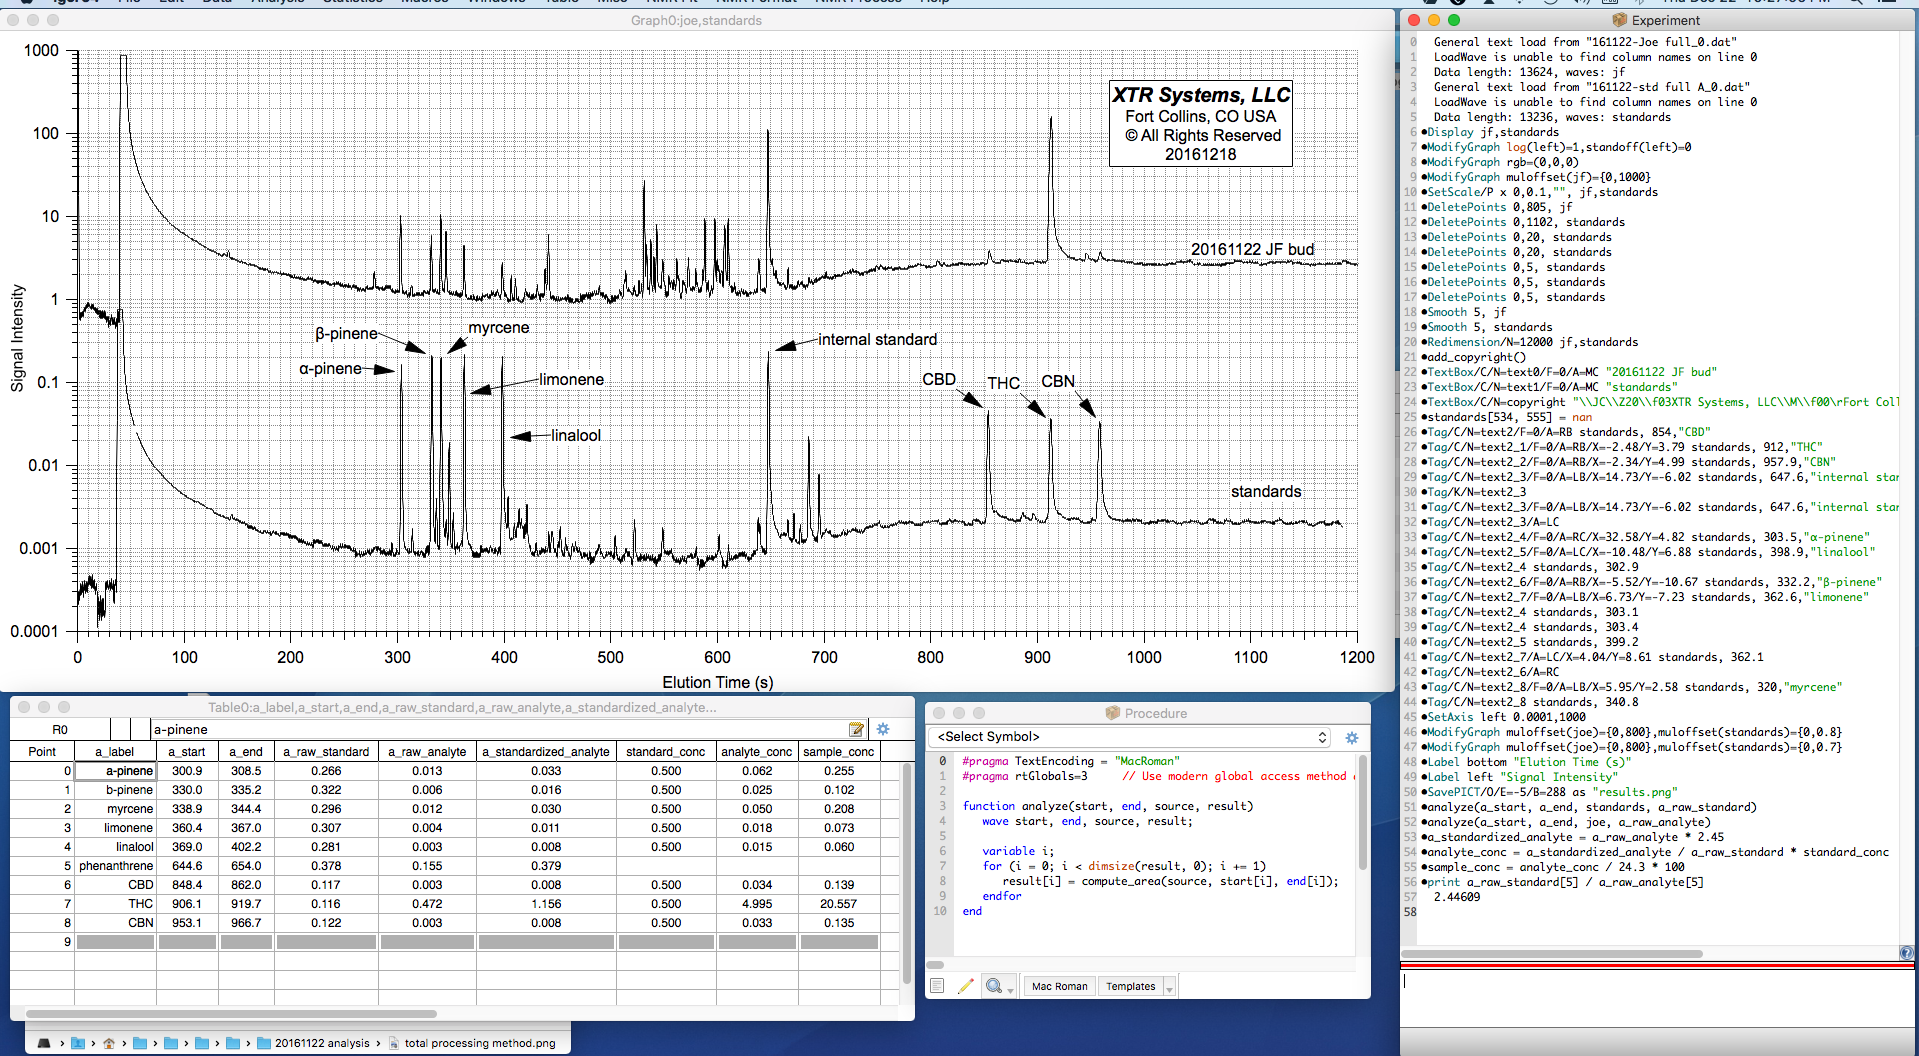Click the table window gear options icon

click(x=883, y=729)
